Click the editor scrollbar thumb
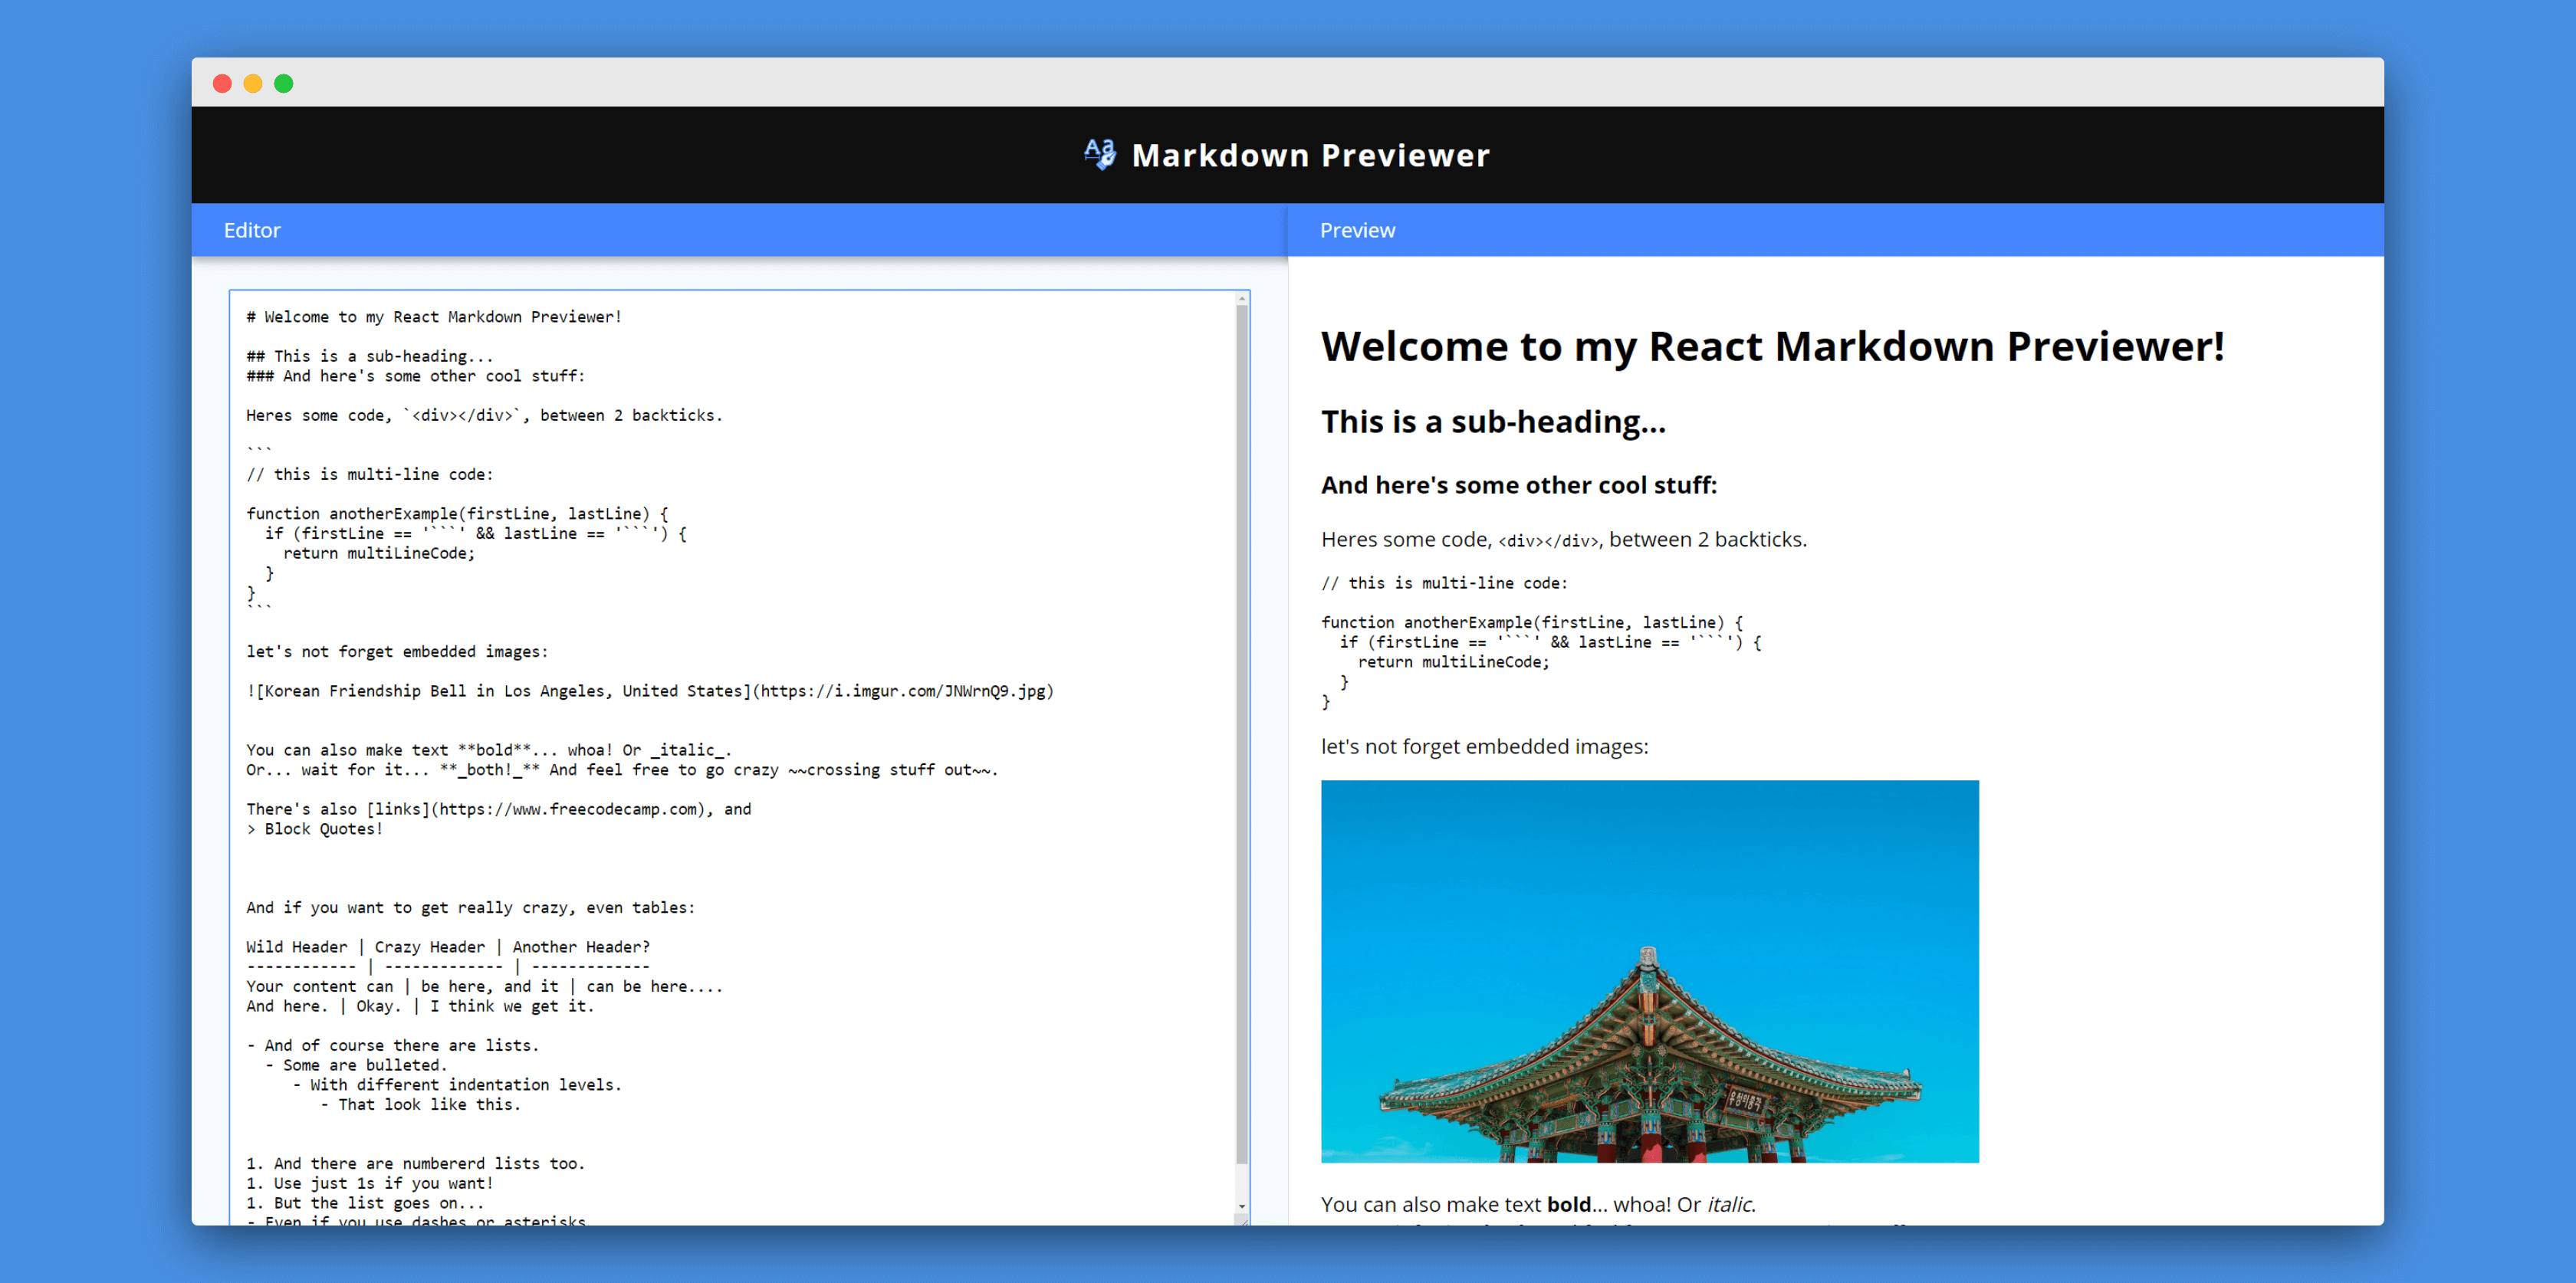Viewport: 2576px width, 1283px height. [1242, 735]
